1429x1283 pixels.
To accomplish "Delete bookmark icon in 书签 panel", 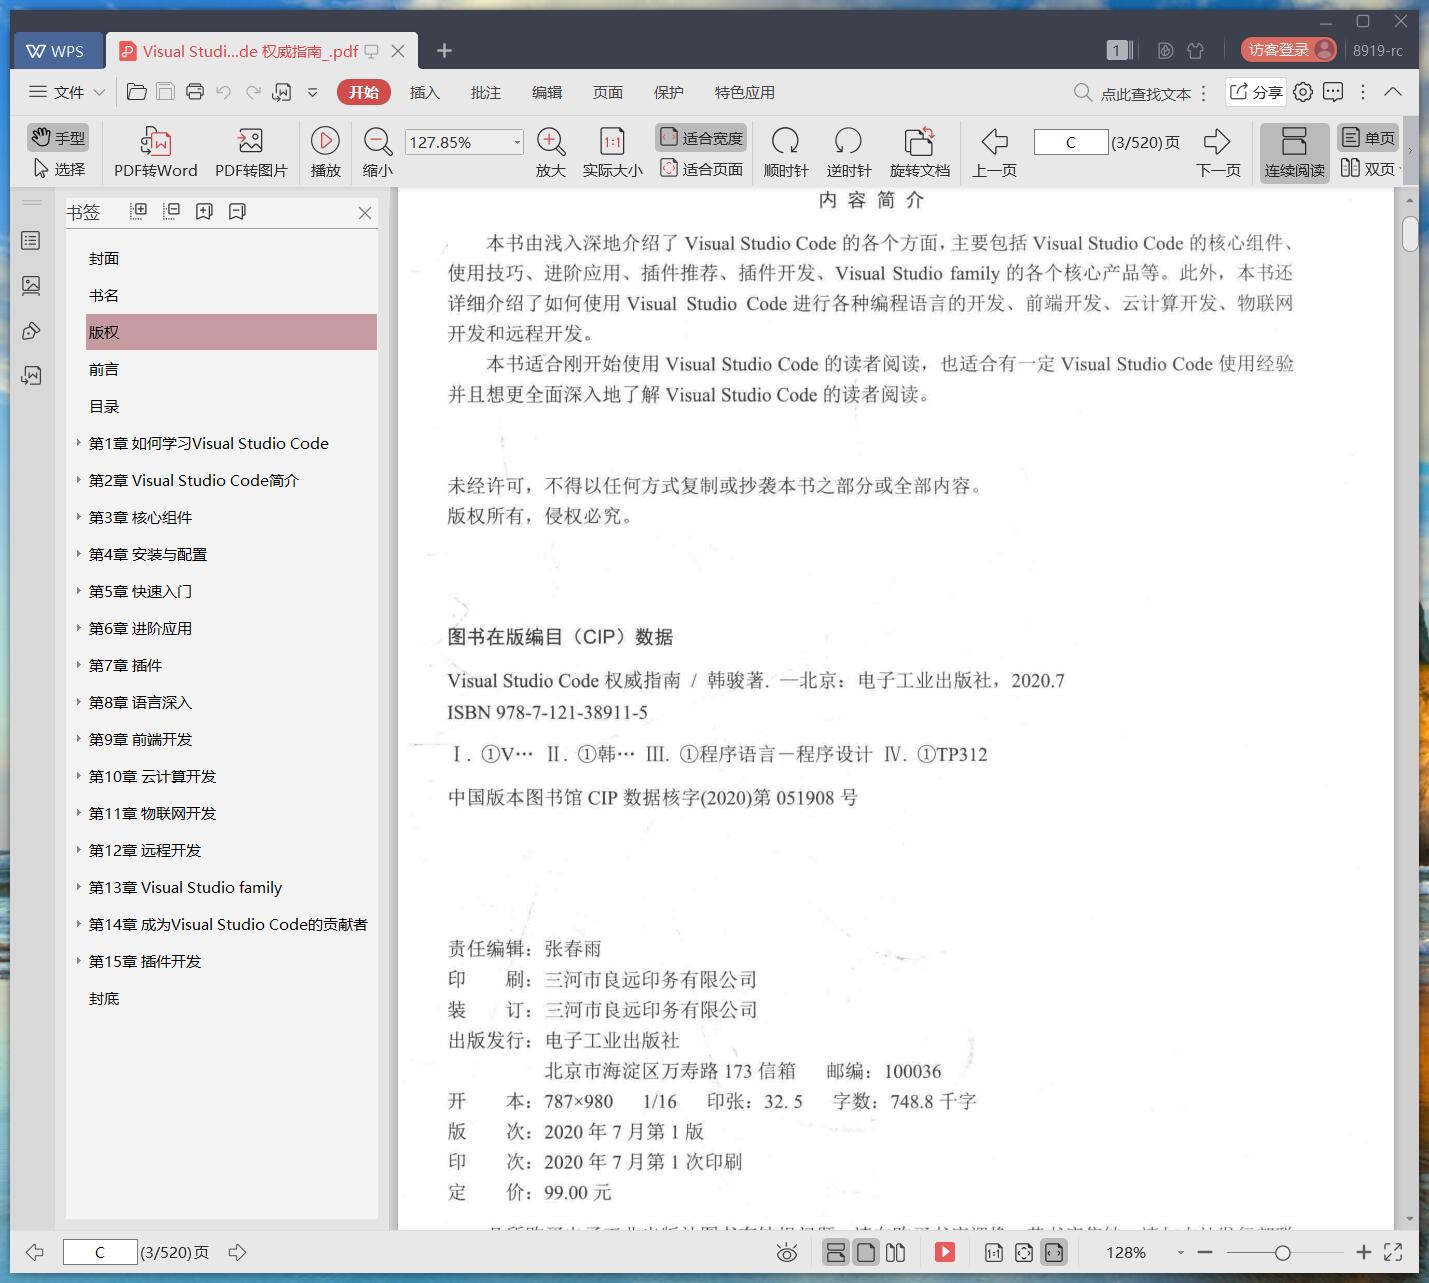I will 237,211.
